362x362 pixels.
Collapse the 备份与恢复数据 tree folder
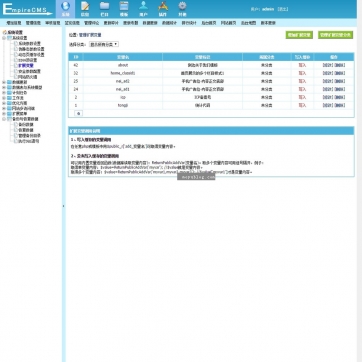click(x=4, y=119)
